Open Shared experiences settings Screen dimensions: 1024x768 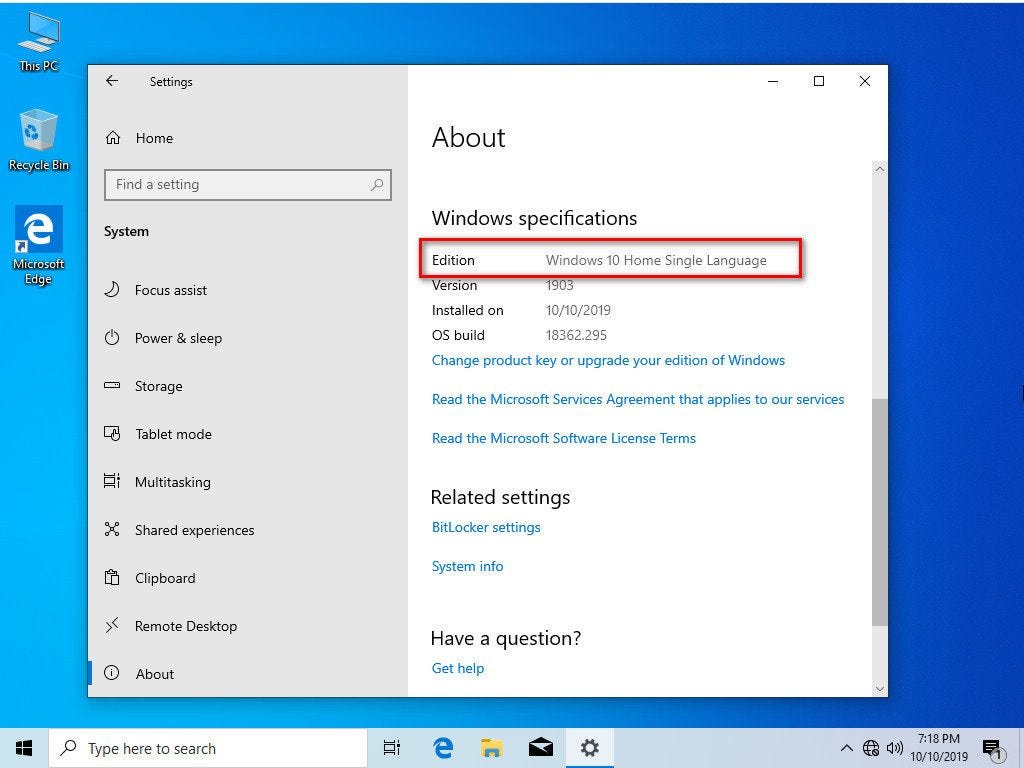(194, 530)
